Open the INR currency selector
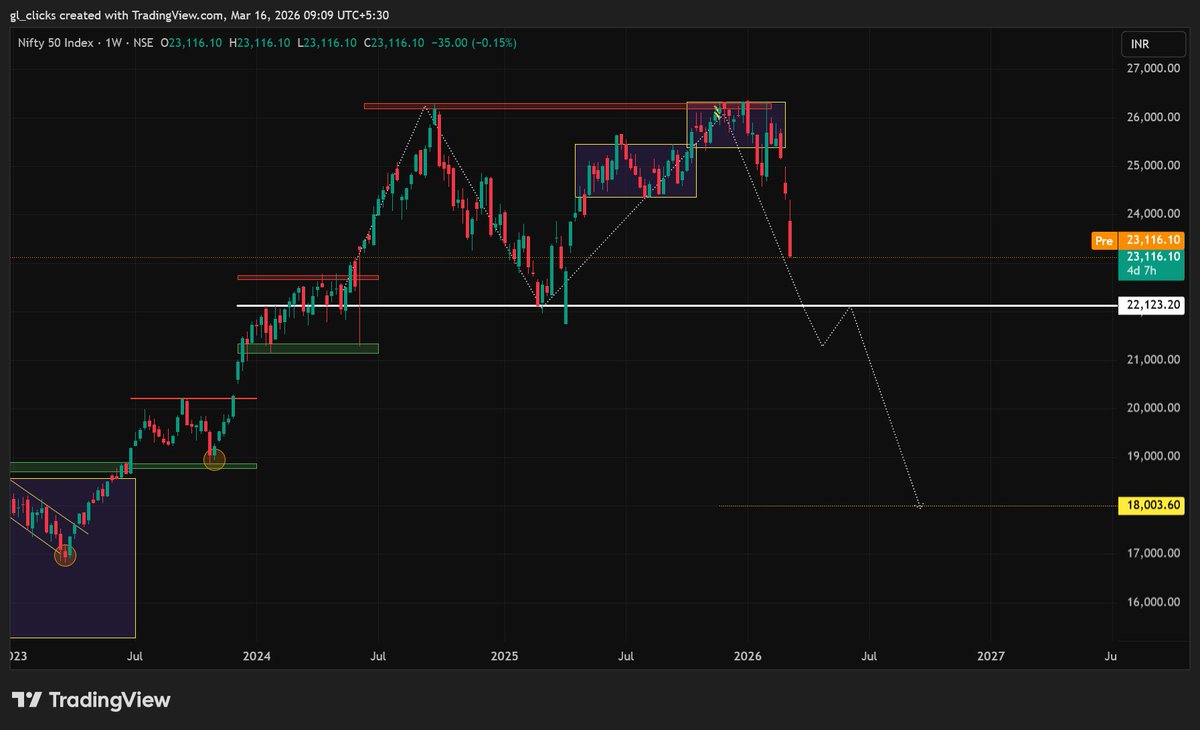This screenshot has height=730, width=1200. (x=1154, y=44)
